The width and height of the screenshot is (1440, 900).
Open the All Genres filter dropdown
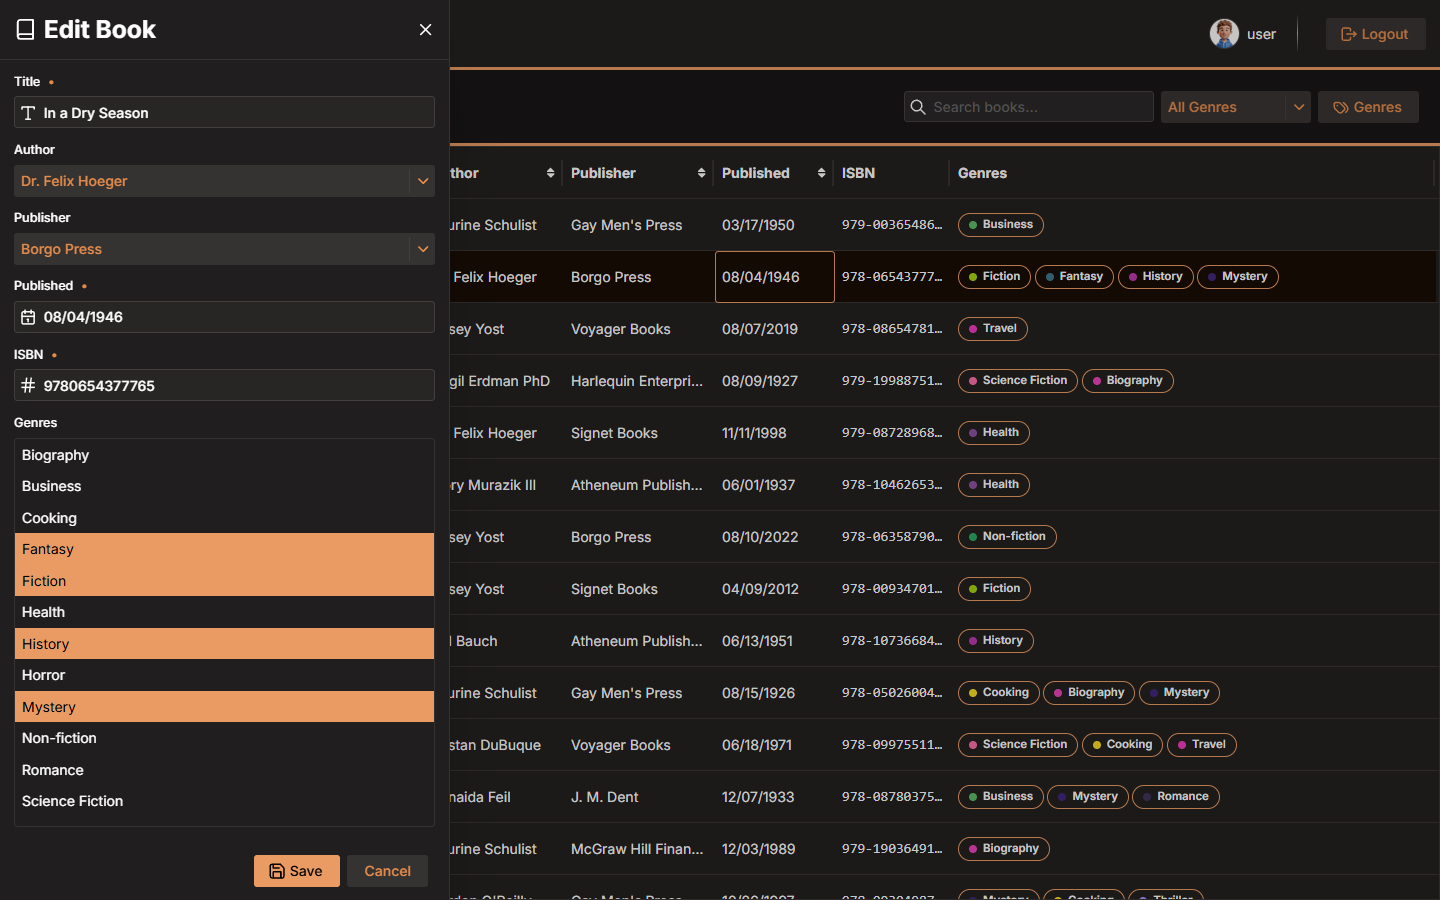(x=1298, y=107)
